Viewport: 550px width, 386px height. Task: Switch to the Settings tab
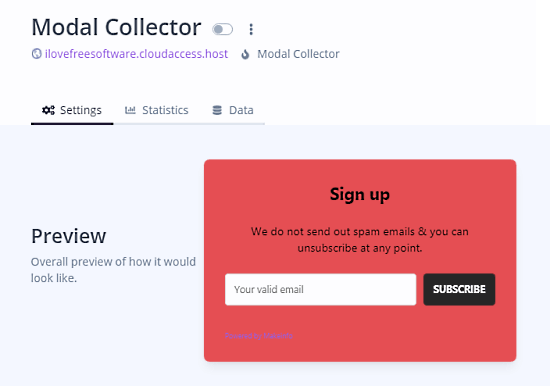tap(72, 110)
